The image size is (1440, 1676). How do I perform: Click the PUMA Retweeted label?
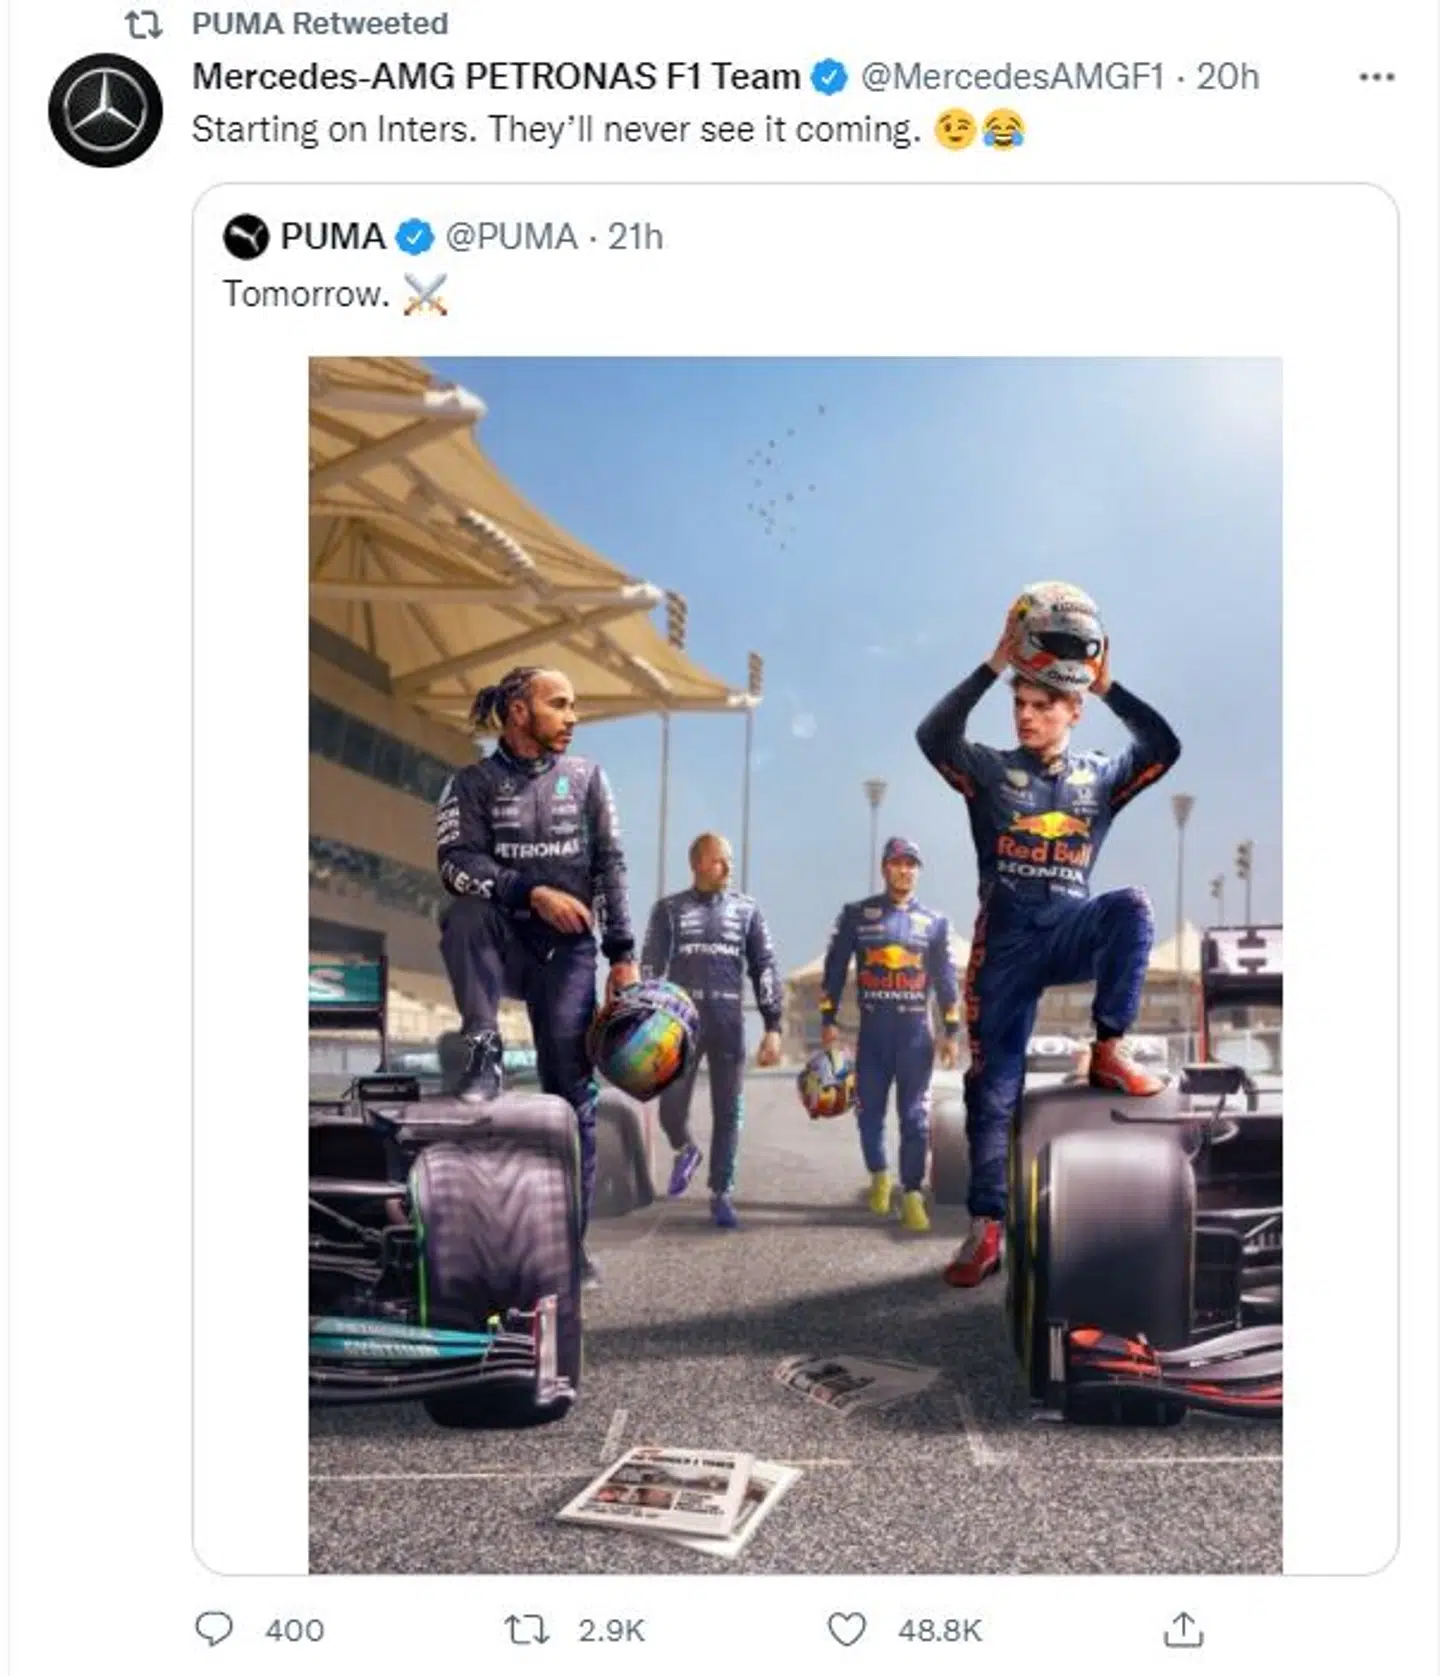tap(319, 24)
